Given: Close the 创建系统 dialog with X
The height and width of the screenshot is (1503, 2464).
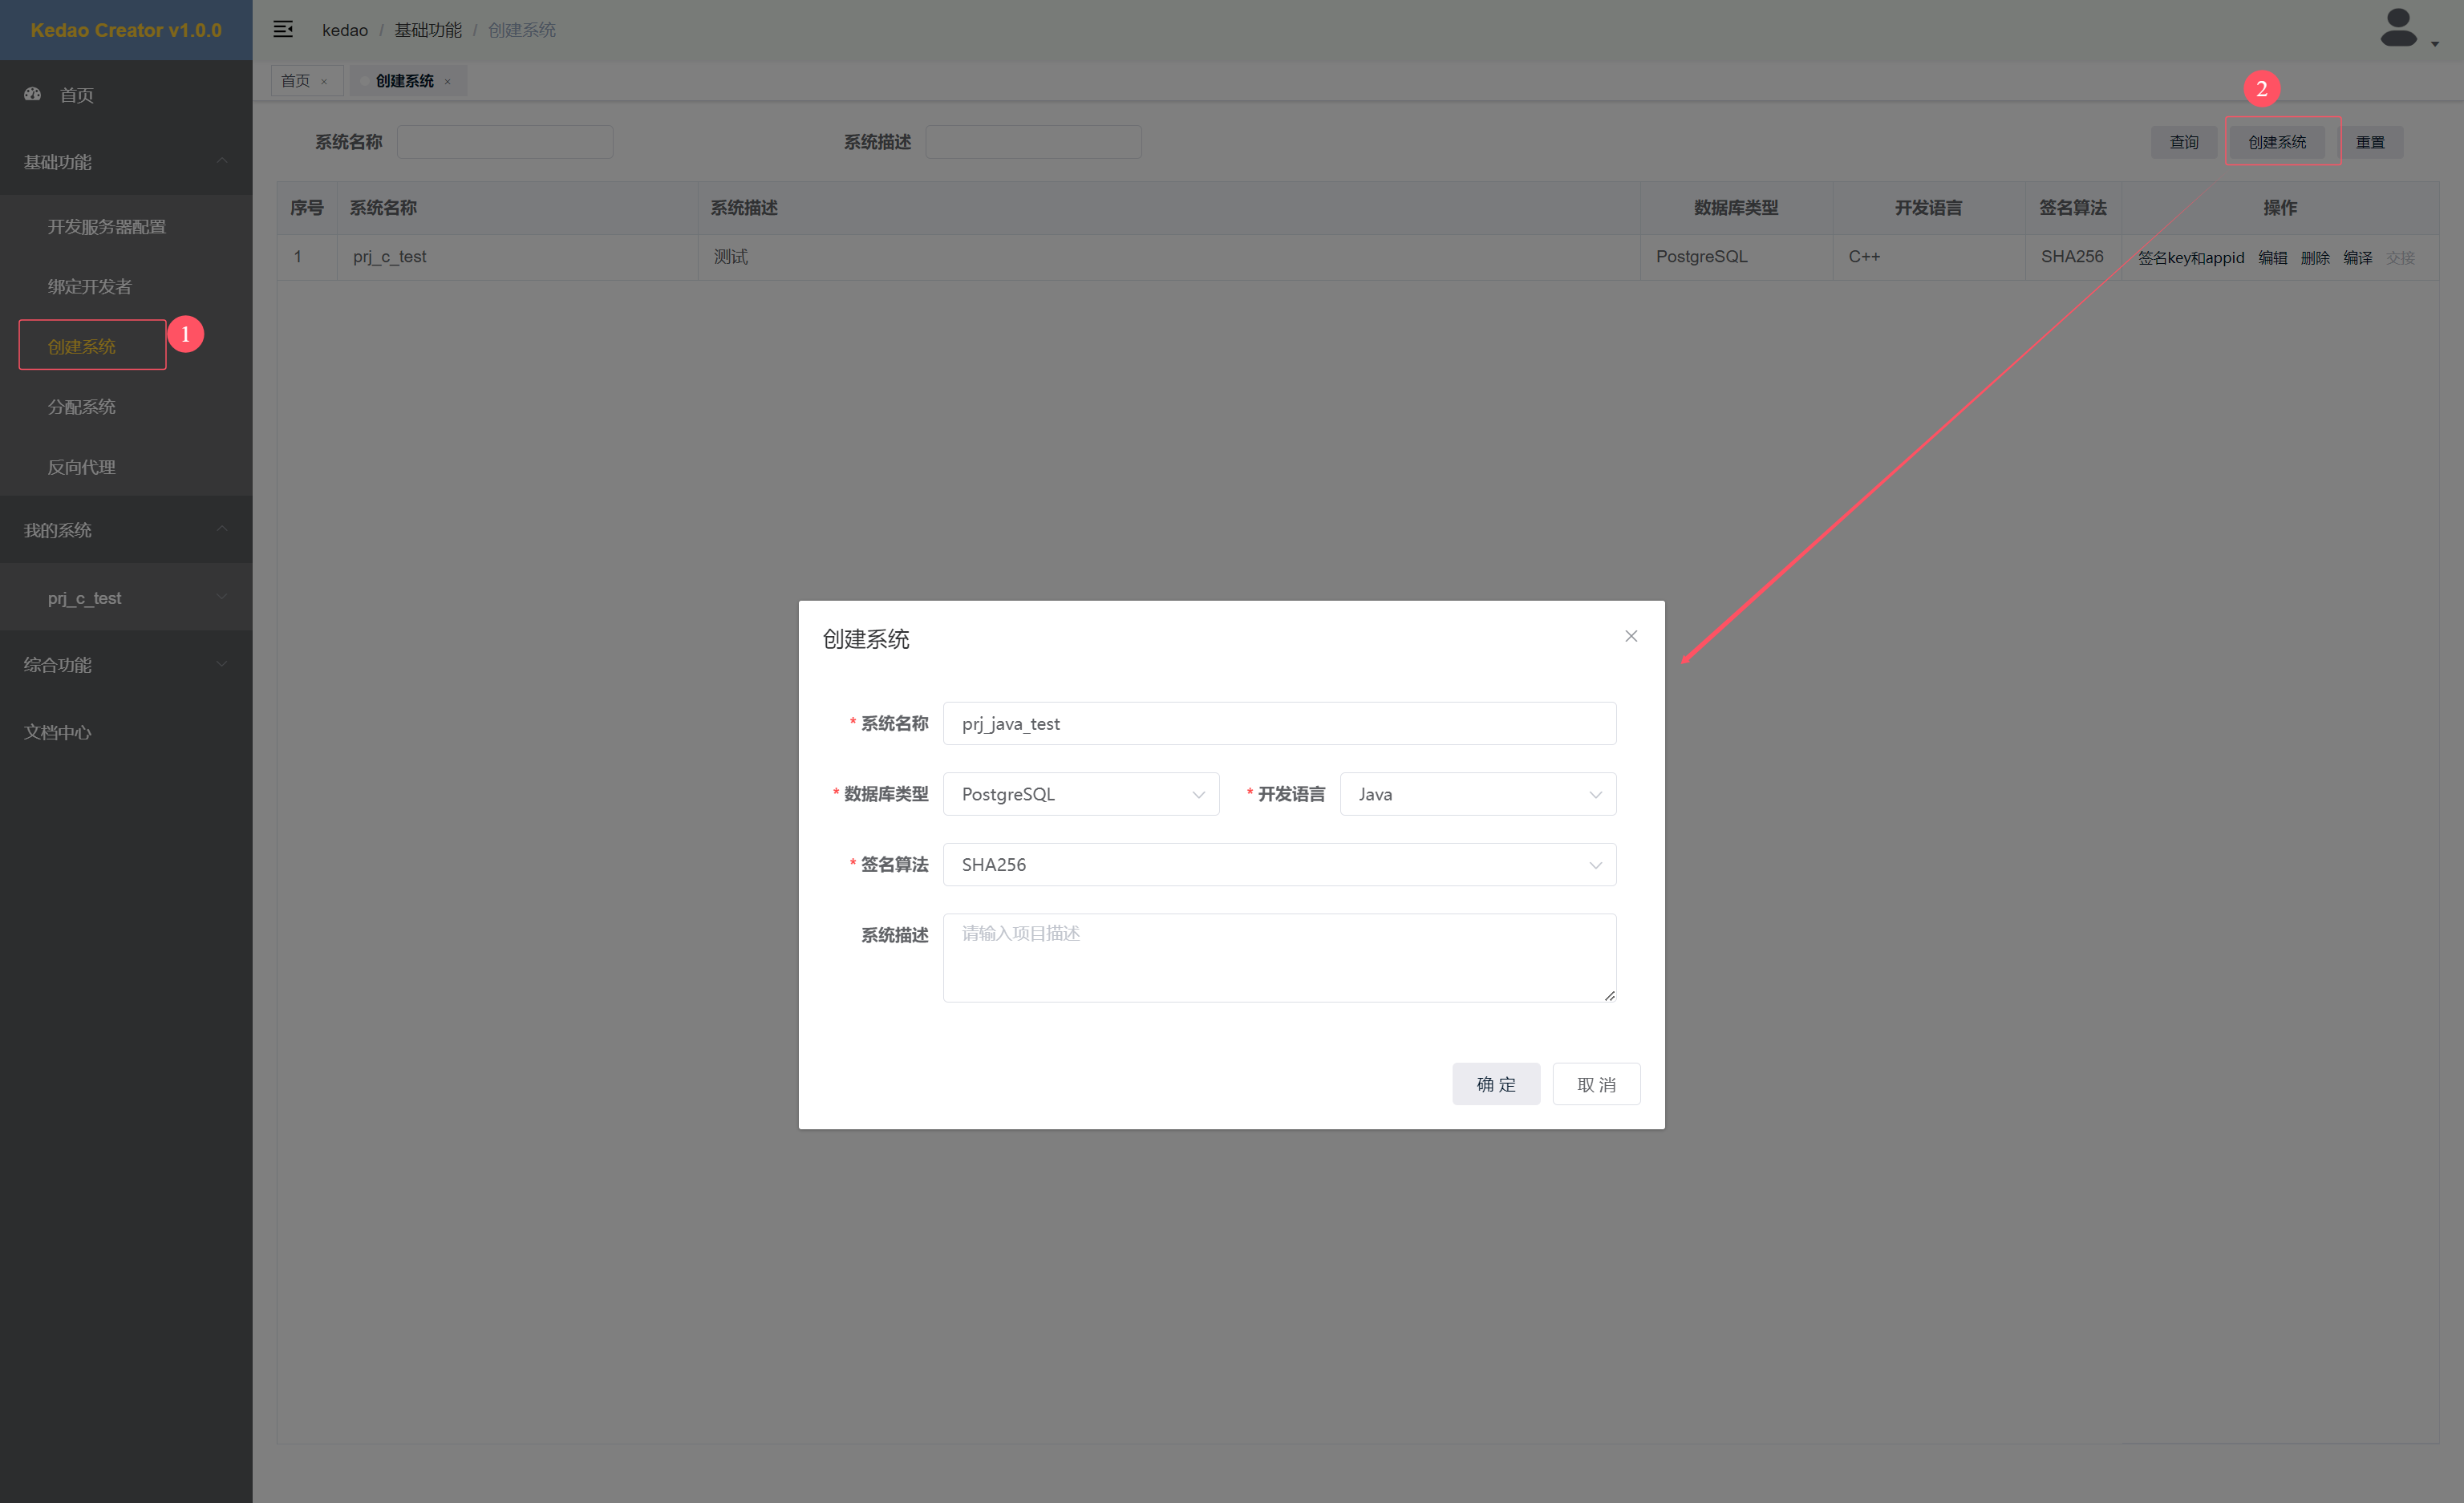Looking at the screenshot, I should tap(1631, 636).
